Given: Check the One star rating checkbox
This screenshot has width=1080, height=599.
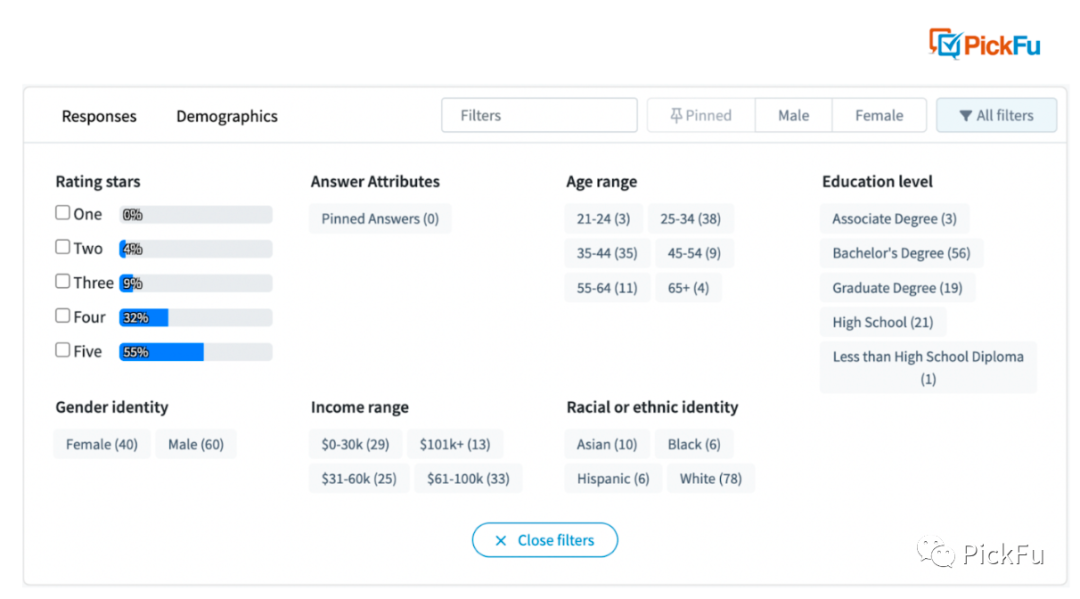Looking at the screenshot, I should pos(63,213).
